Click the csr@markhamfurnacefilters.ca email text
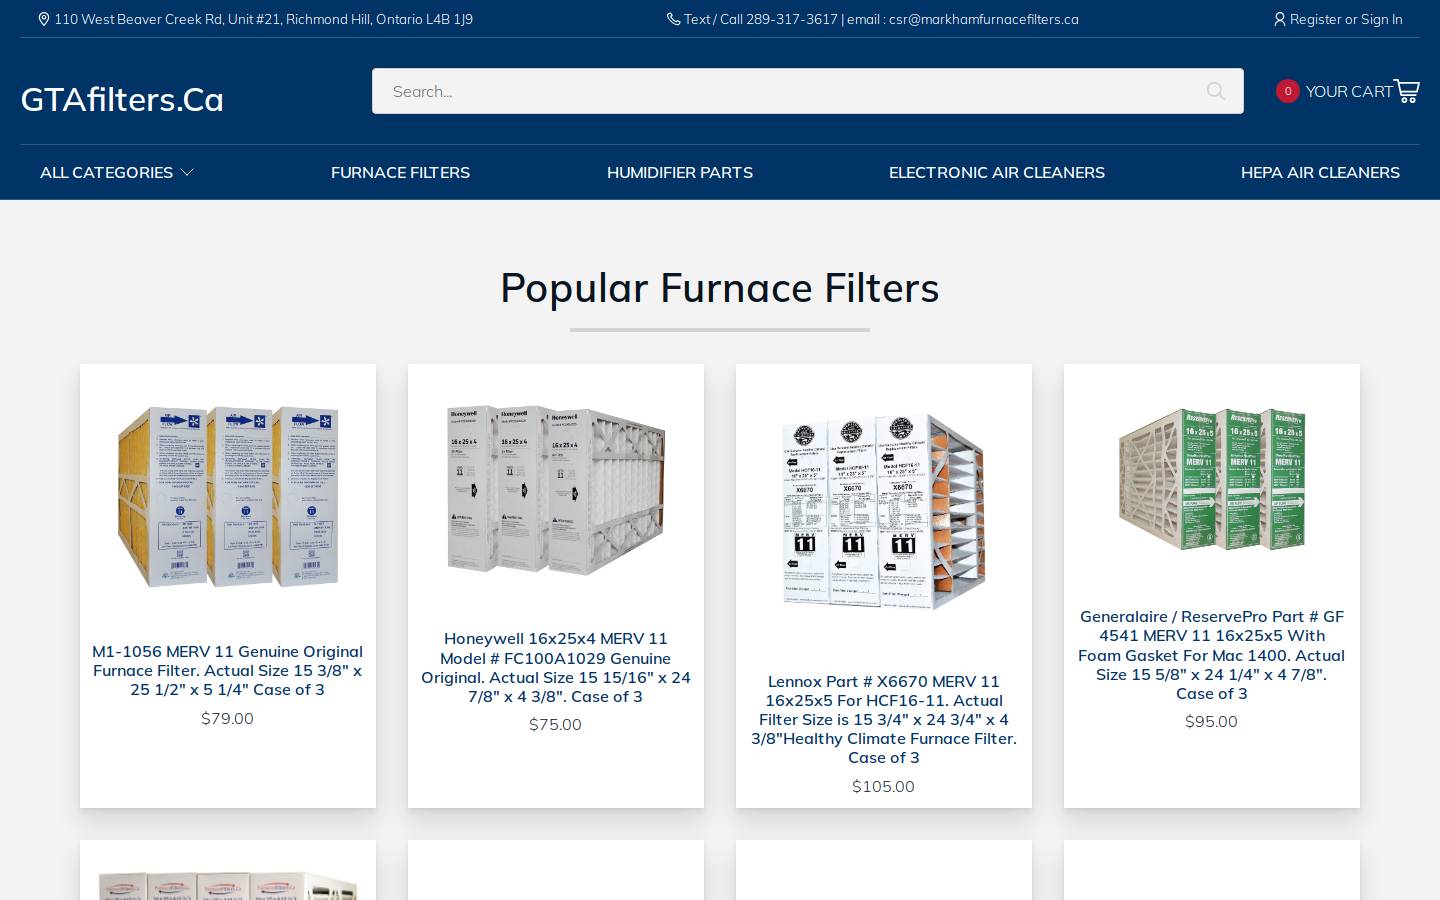This screenshot has height=900, width=1440. tap(984, 19)
